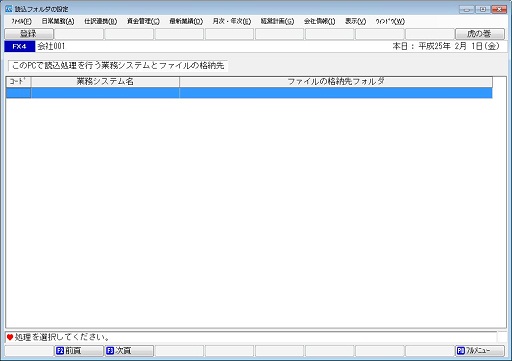
Task: Select the highlighted row's code cell
Action: [18, 93]
